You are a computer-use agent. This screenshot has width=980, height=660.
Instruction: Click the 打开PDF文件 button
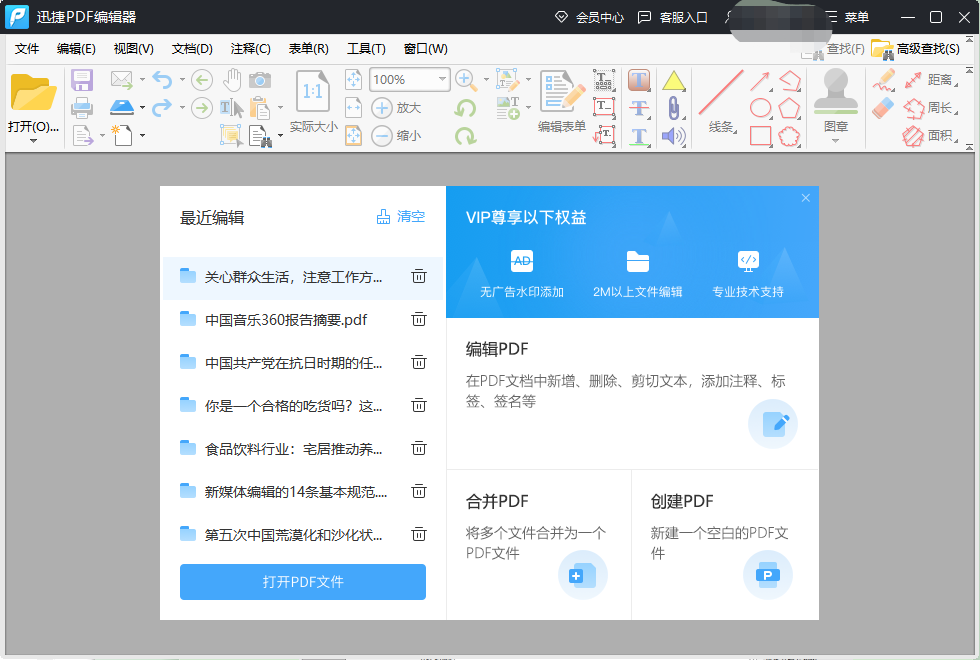pos(303,582)
